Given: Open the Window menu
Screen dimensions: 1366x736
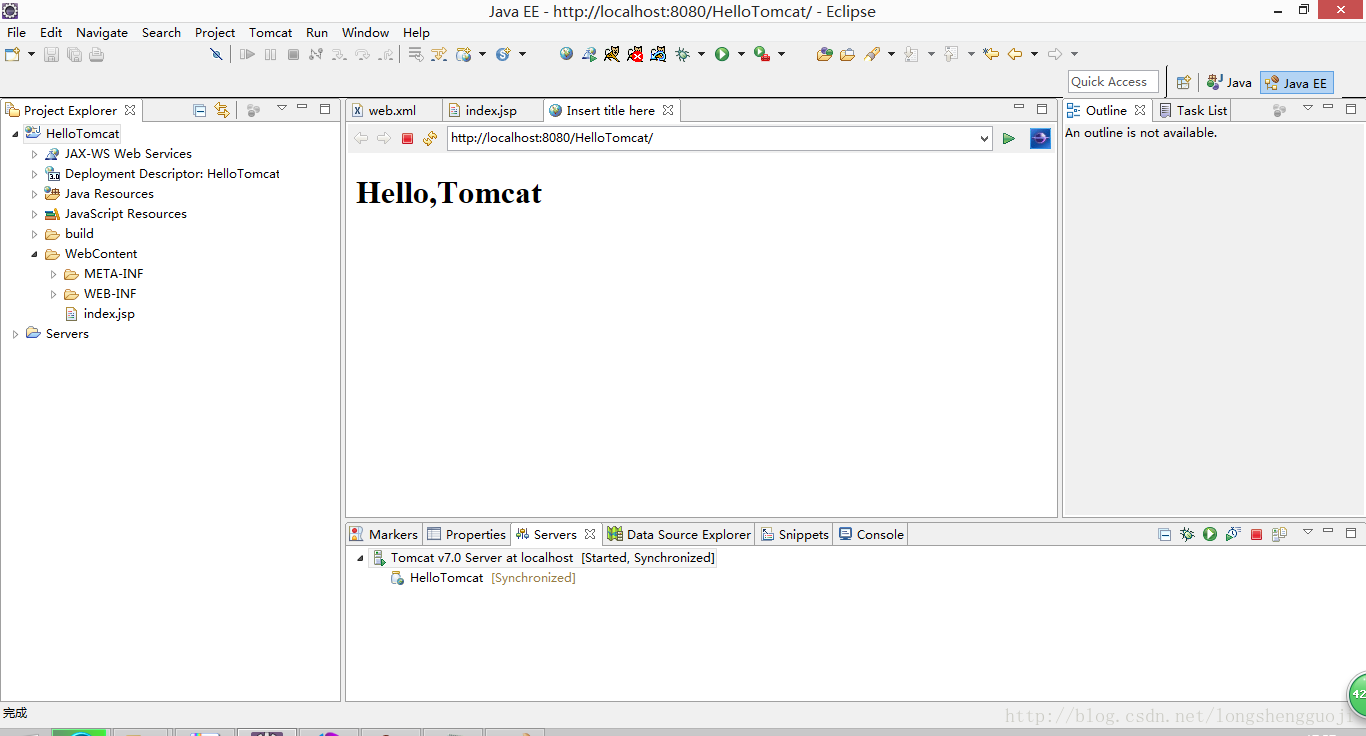Looking at the screenshot, I should click(365, 32).
